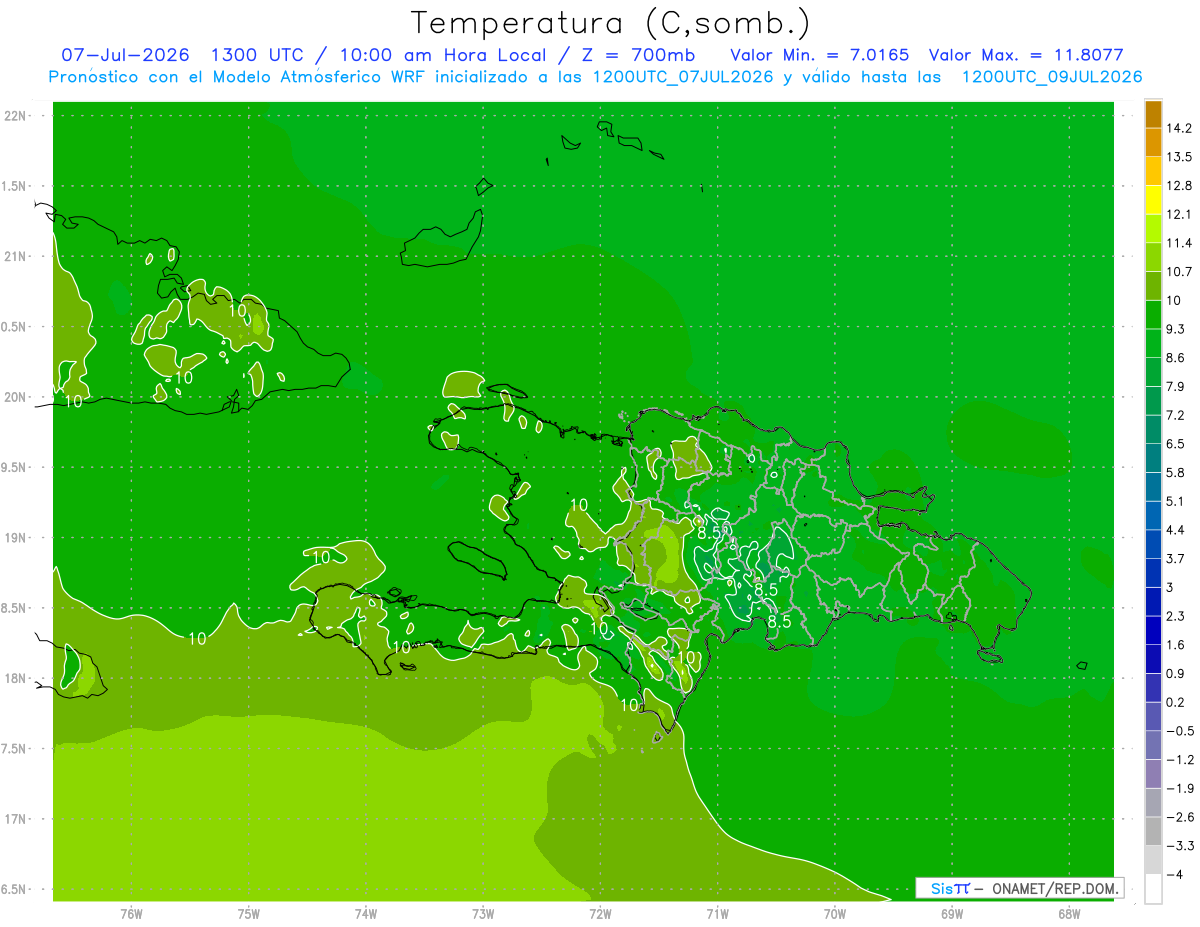Click the '-2.6' color scale value
1200x927 pixels.
[x=1180, y=817]
